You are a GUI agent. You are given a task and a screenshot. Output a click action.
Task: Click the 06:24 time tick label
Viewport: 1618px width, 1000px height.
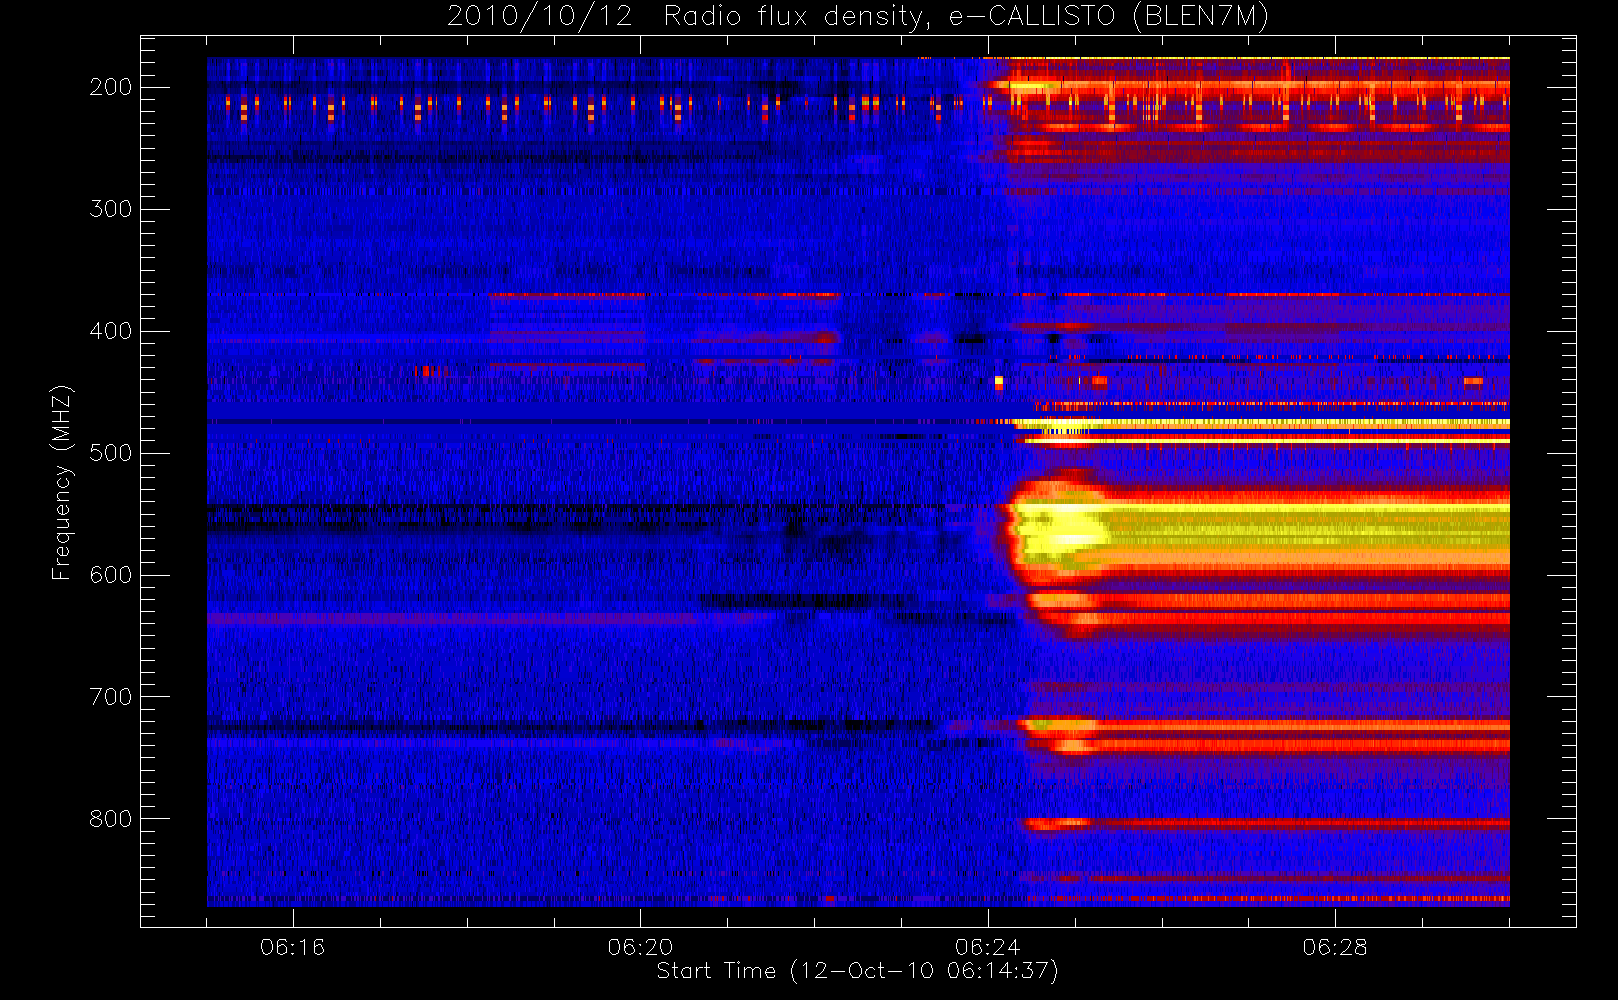pos(988,947)
